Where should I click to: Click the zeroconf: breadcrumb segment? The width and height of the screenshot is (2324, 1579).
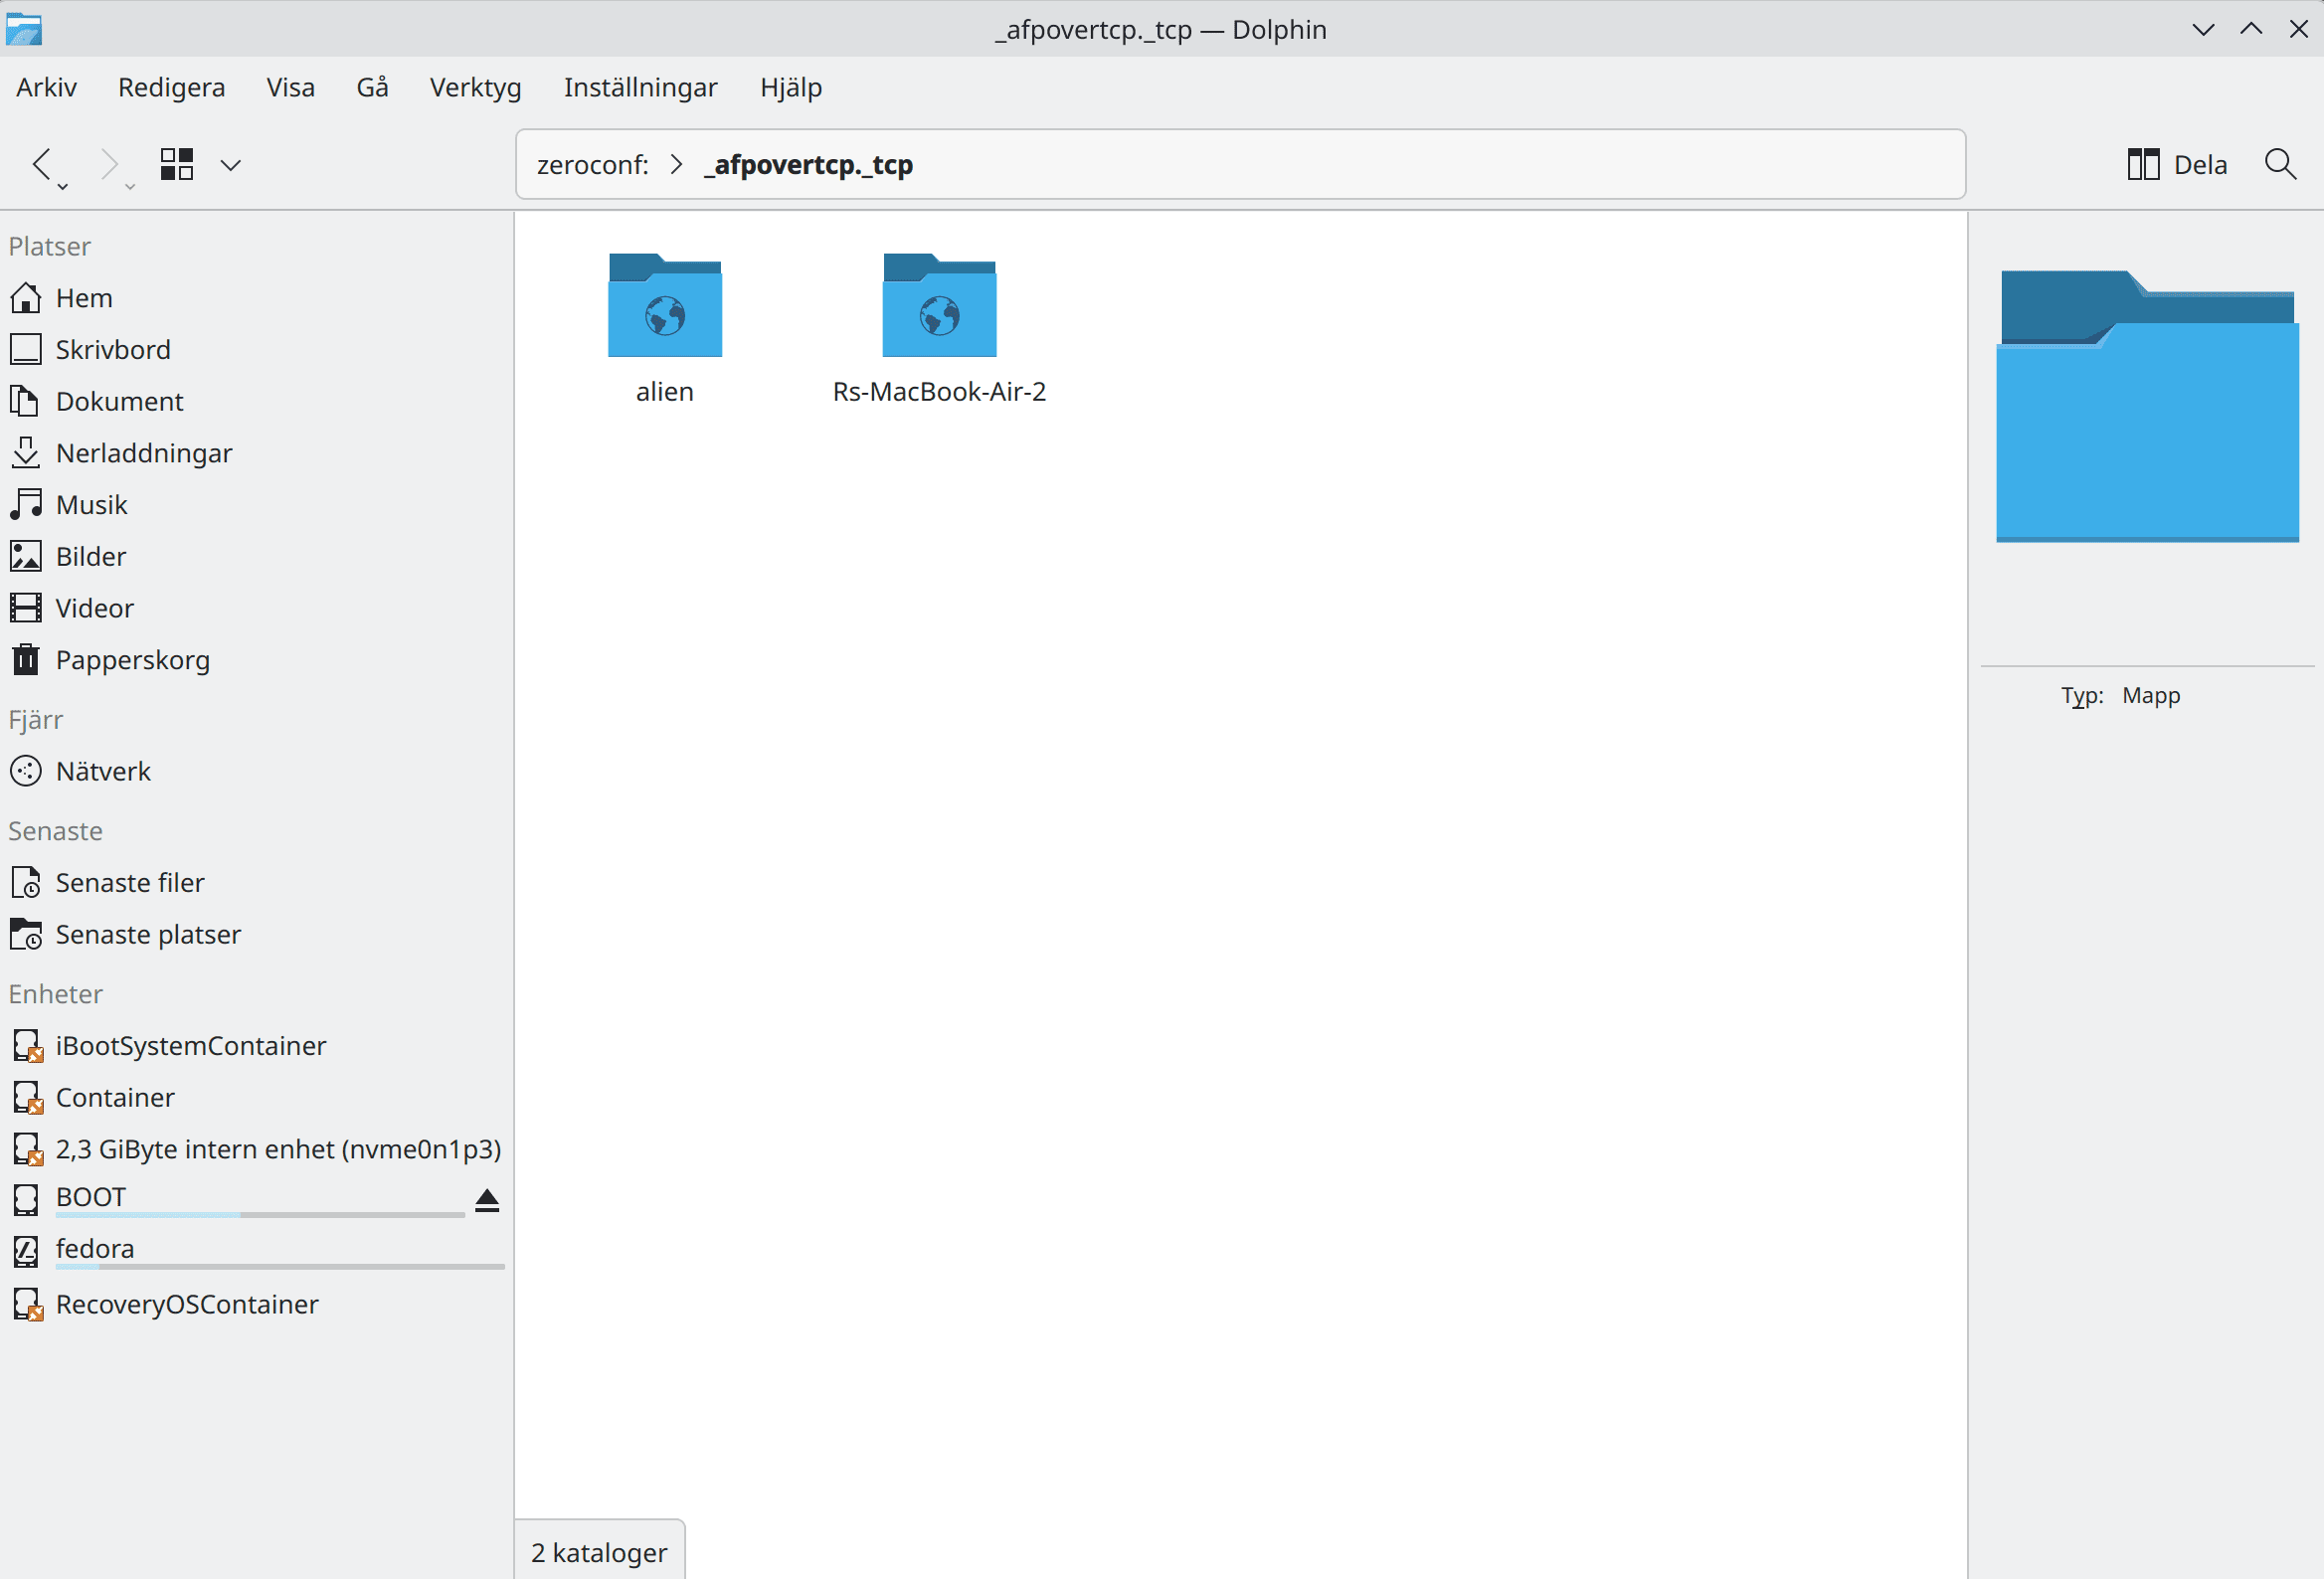[592, 164]
